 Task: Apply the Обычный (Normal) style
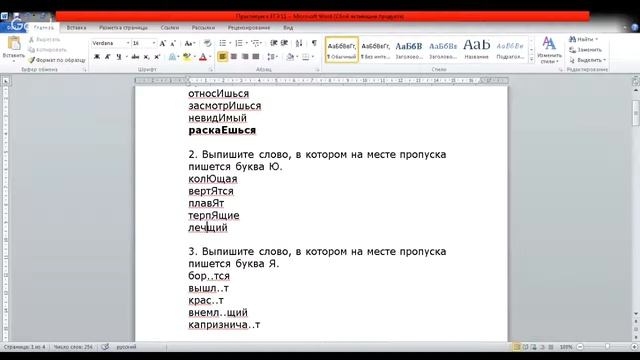click(342, 49)
